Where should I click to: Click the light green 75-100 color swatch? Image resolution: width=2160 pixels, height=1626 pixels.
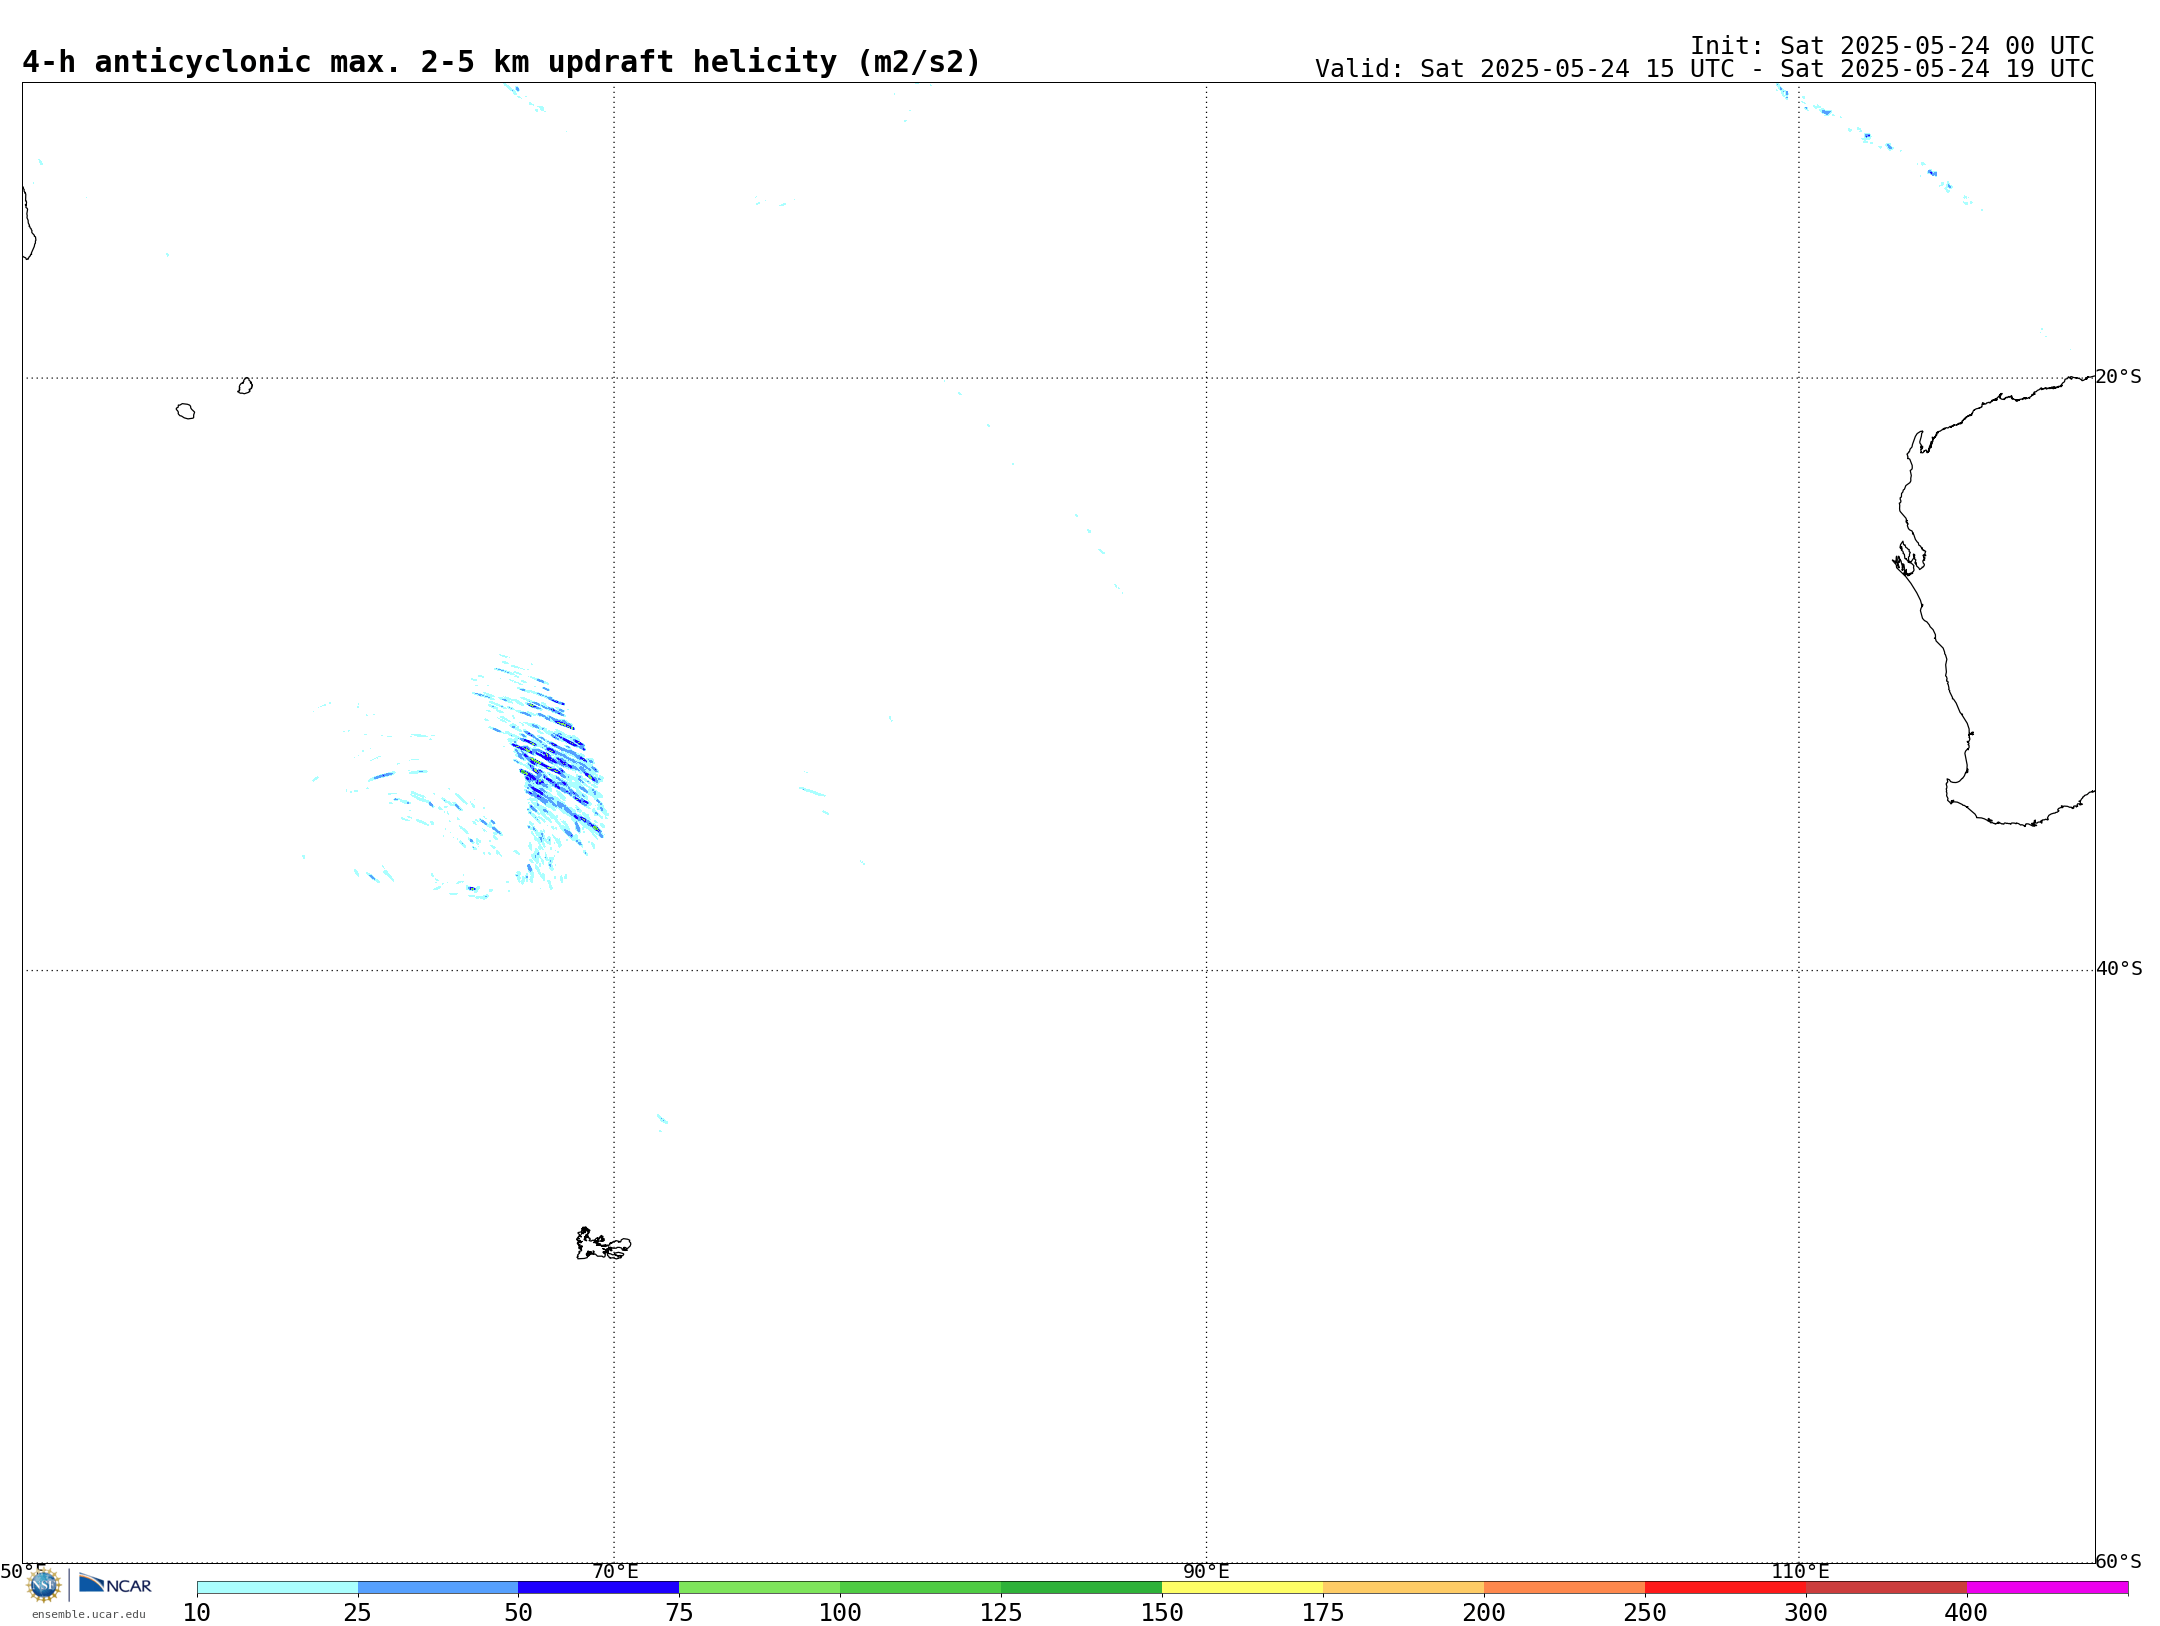coord(760,1588)
